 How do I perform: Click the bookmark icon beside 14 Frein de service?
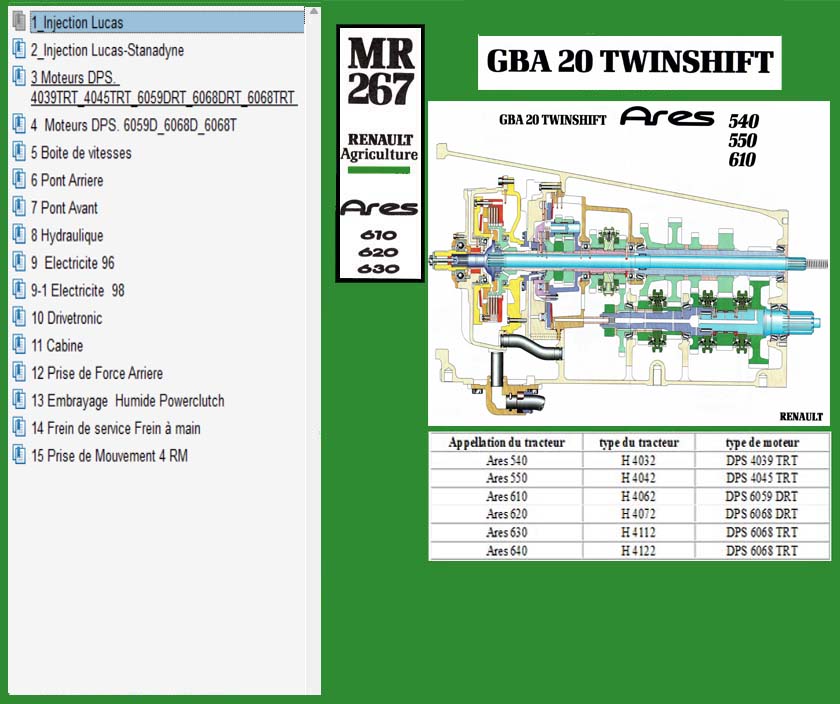(x=19, y=428)
